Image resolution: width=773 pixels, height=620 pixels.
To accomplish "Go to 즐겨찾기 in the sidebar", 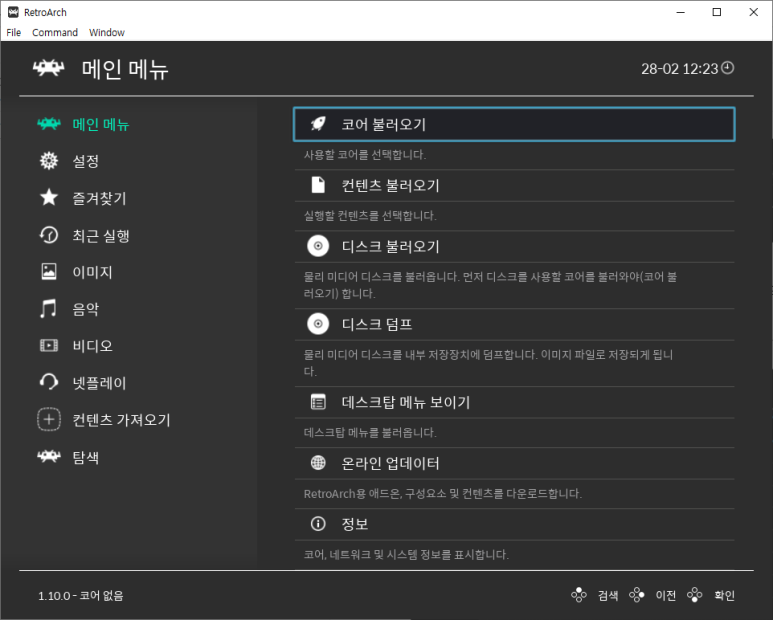I will point(99,198).
